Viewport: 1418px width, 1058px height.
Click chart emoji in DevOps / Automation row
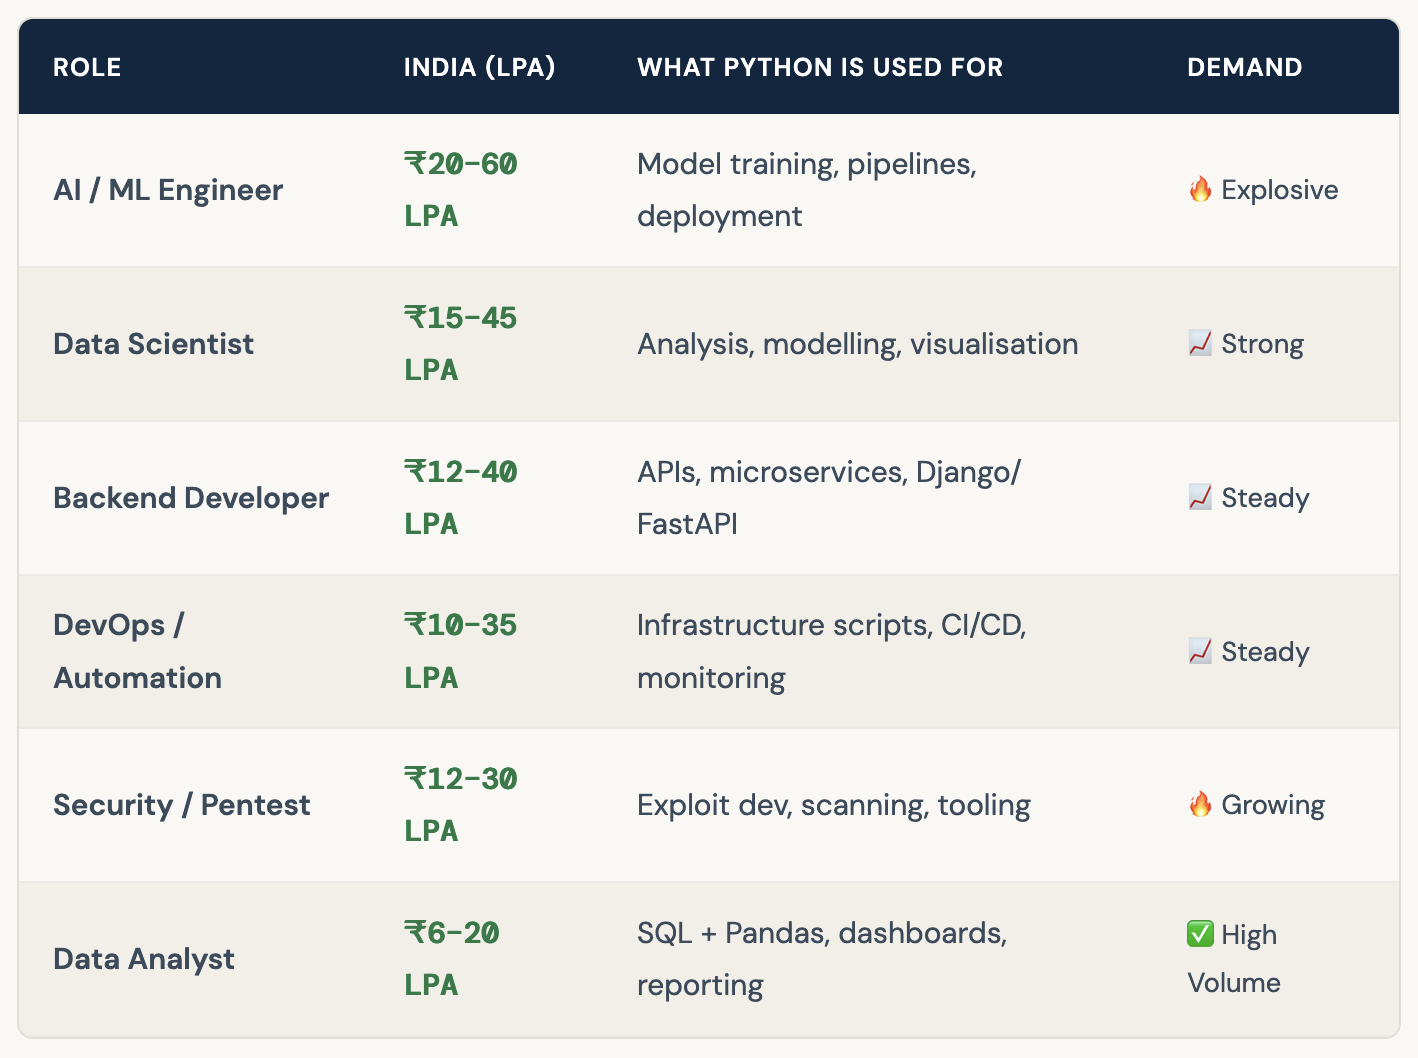[x=1200, y=652]
